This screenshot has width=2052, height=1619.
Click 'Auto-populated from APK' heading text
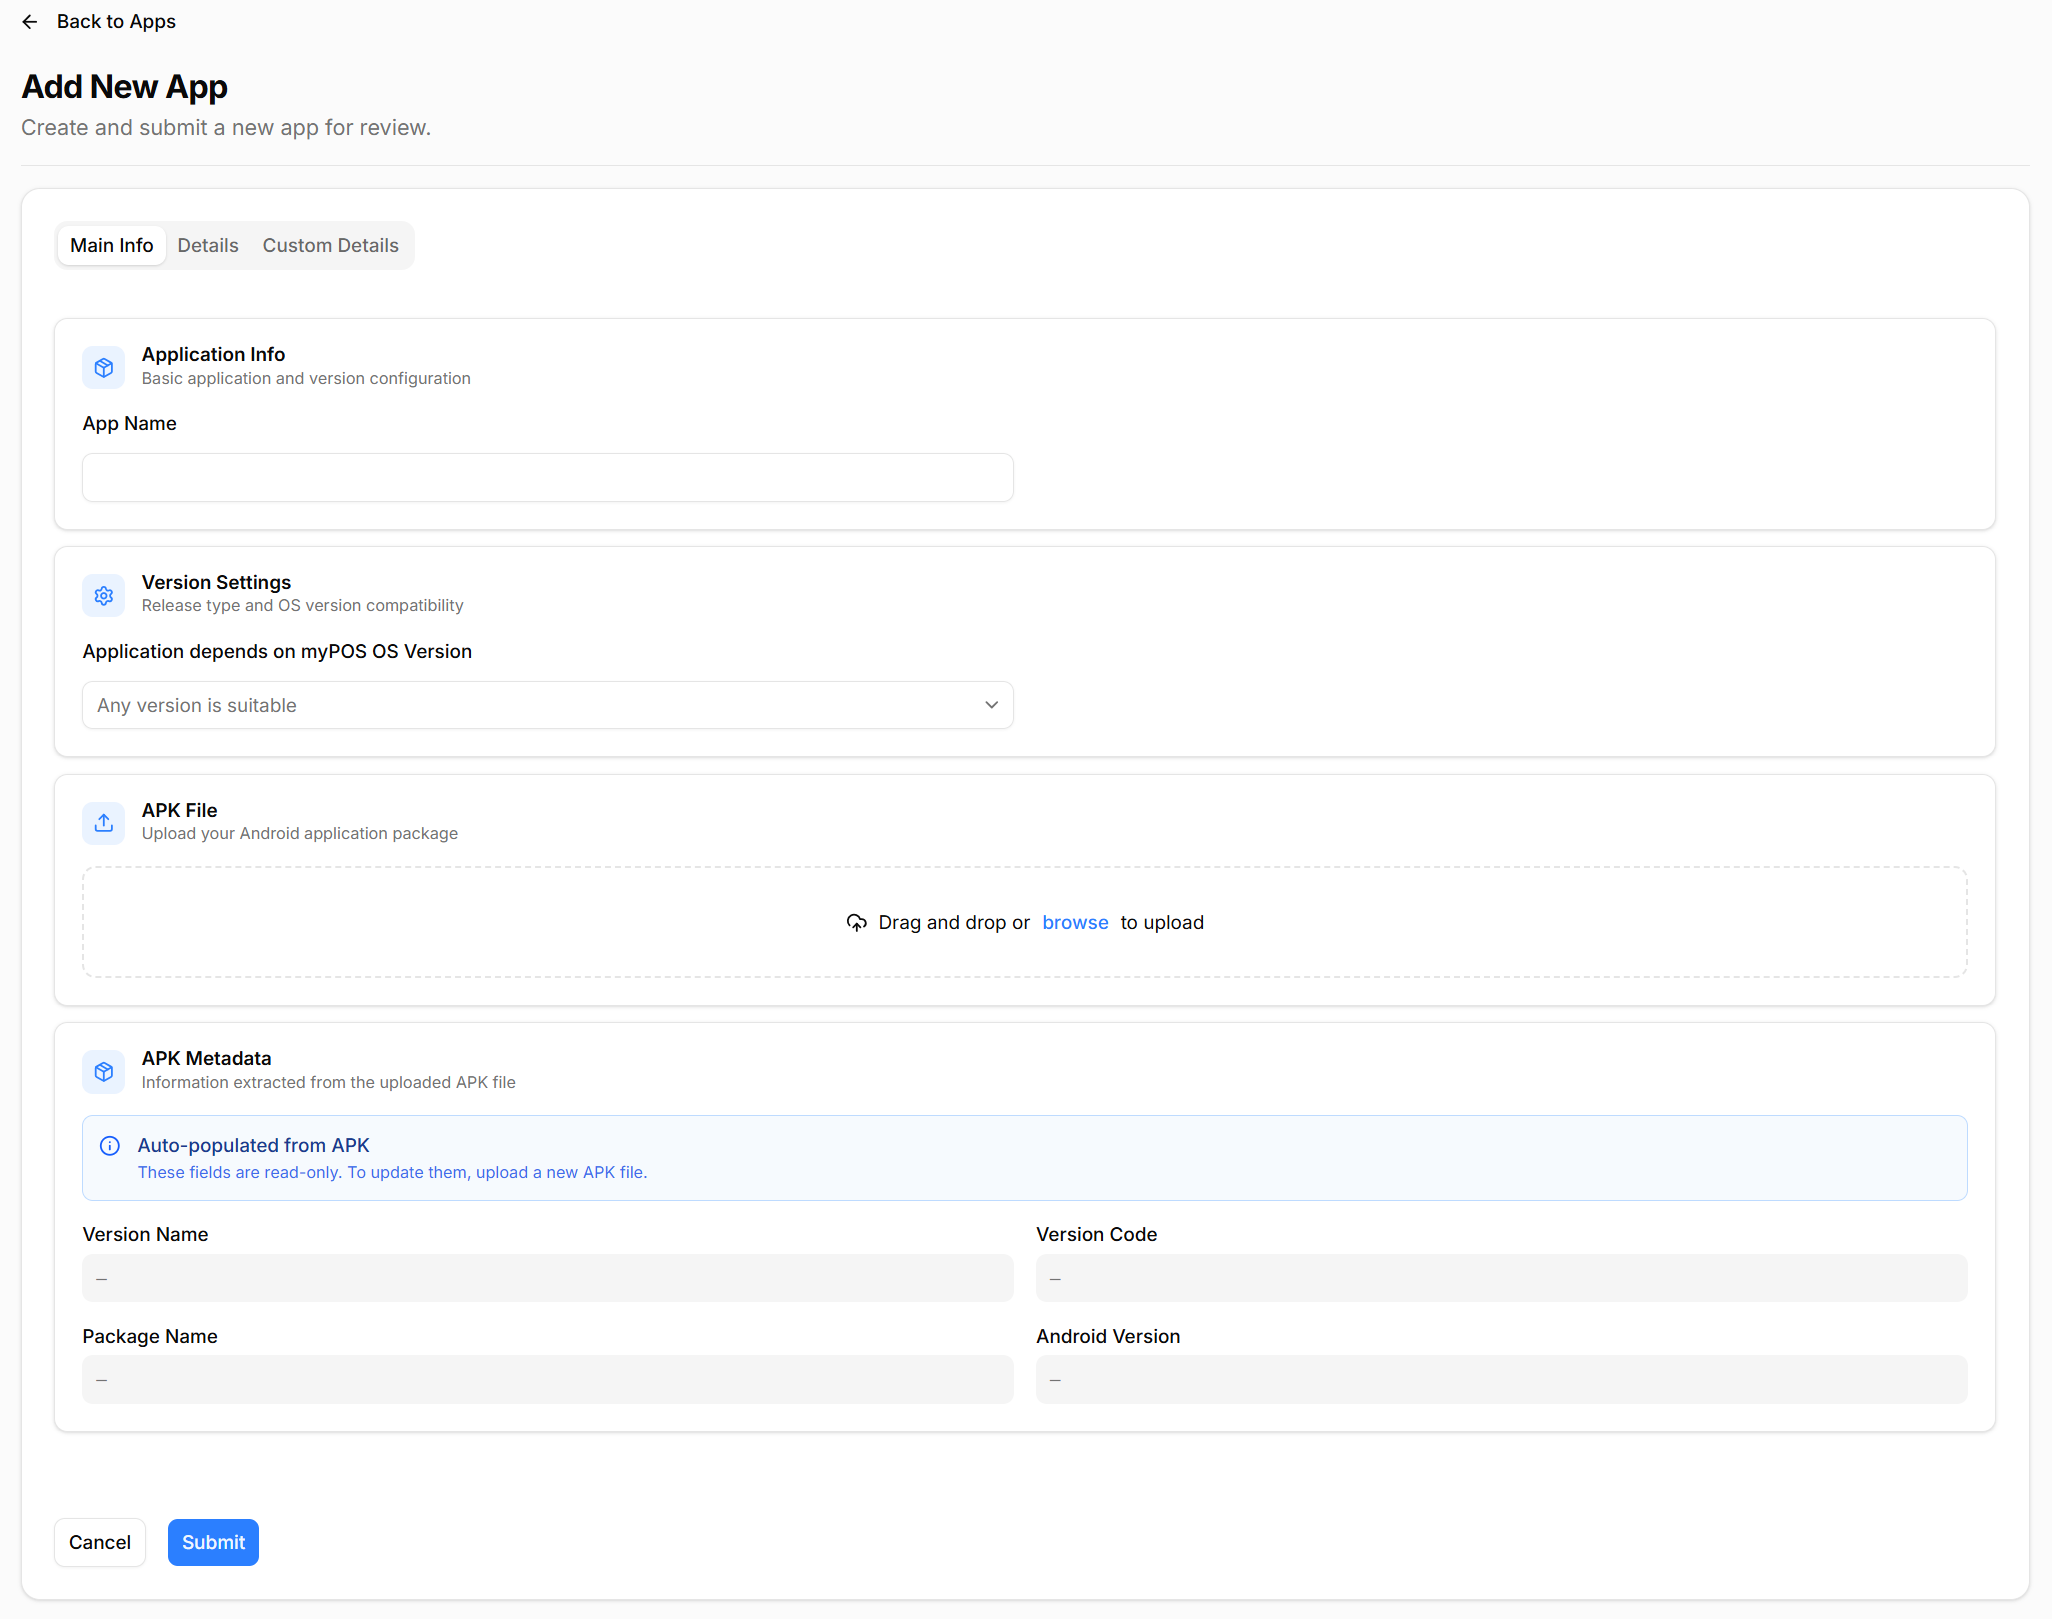(254, 1145)
